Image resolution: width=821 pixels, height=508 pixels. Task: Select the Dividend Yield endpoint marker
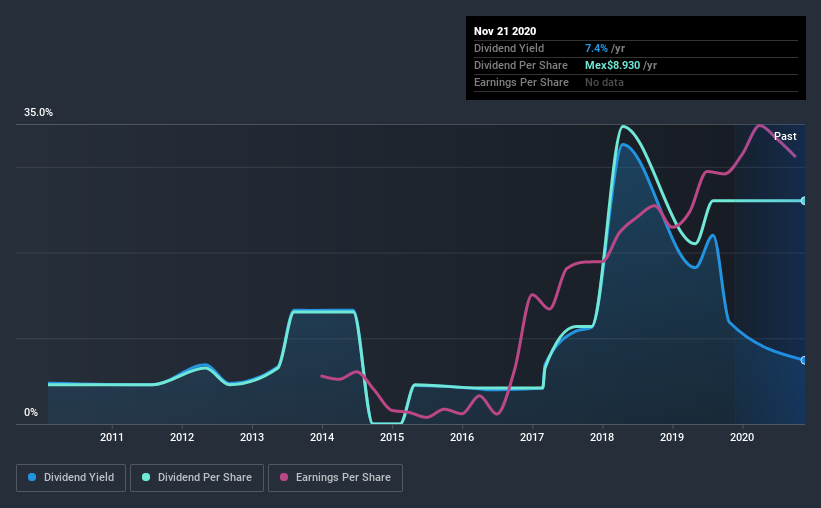(803, 360)
